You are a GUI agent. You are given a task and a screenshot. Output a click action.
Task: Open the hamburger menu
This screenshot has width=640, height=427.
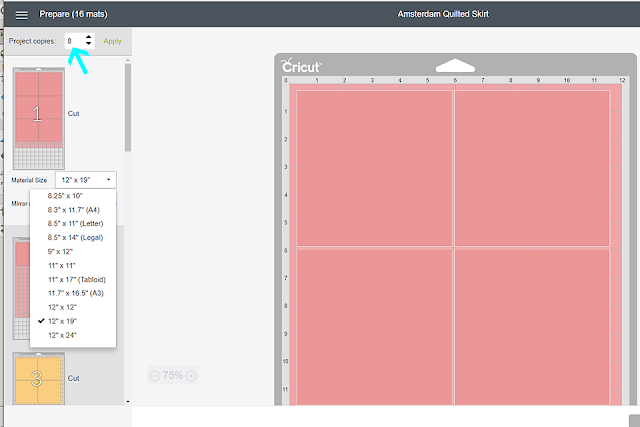22,15
